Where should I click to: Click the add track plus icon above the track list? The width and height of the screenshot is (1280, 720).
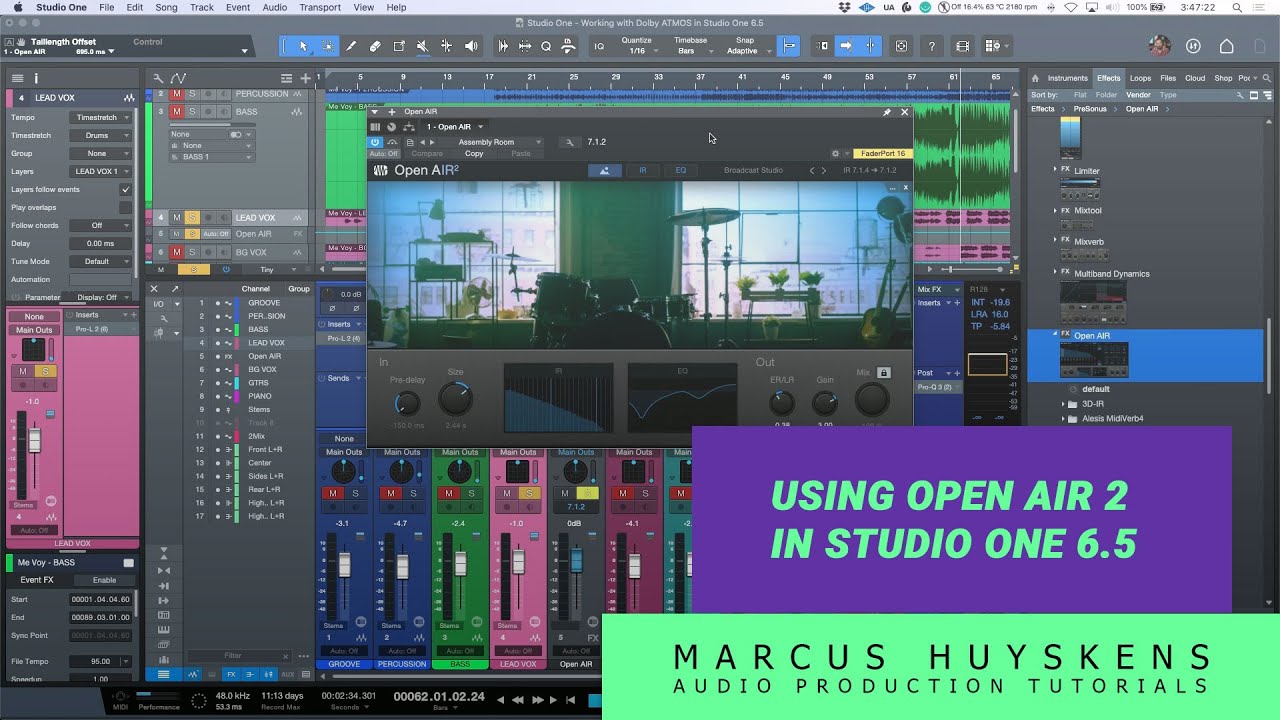(304, 78)
